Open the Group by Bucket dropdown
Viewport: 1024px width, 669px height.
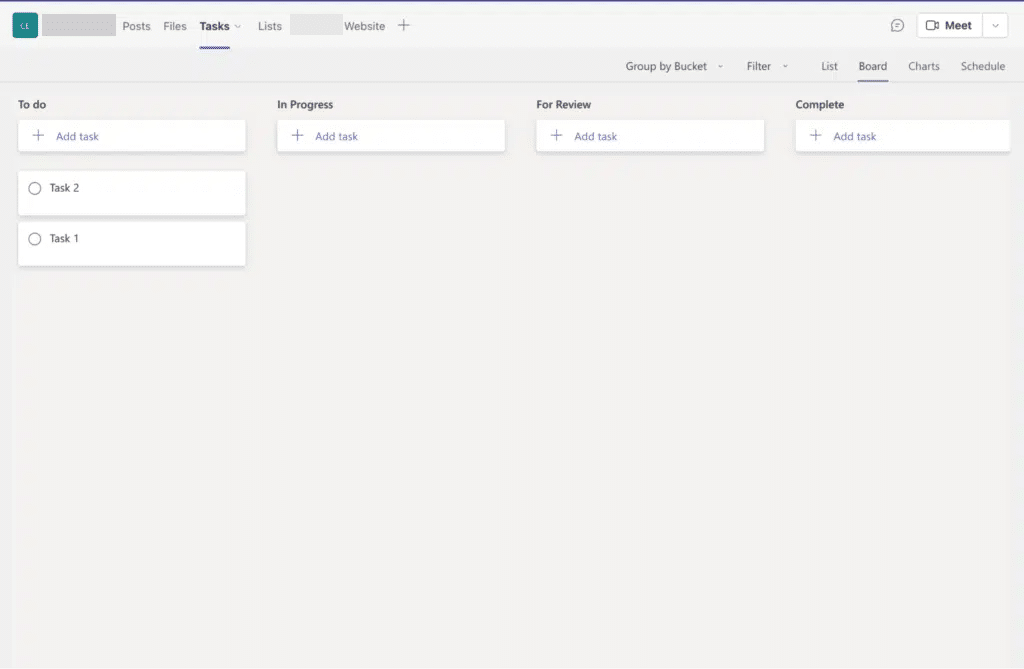(x=721, y=66)
